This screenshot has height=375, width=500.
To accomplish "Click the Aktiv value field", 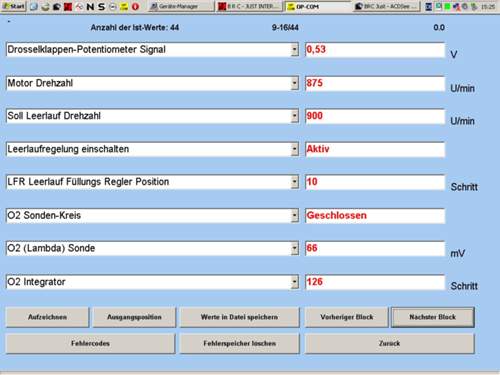I will point(375,149).
